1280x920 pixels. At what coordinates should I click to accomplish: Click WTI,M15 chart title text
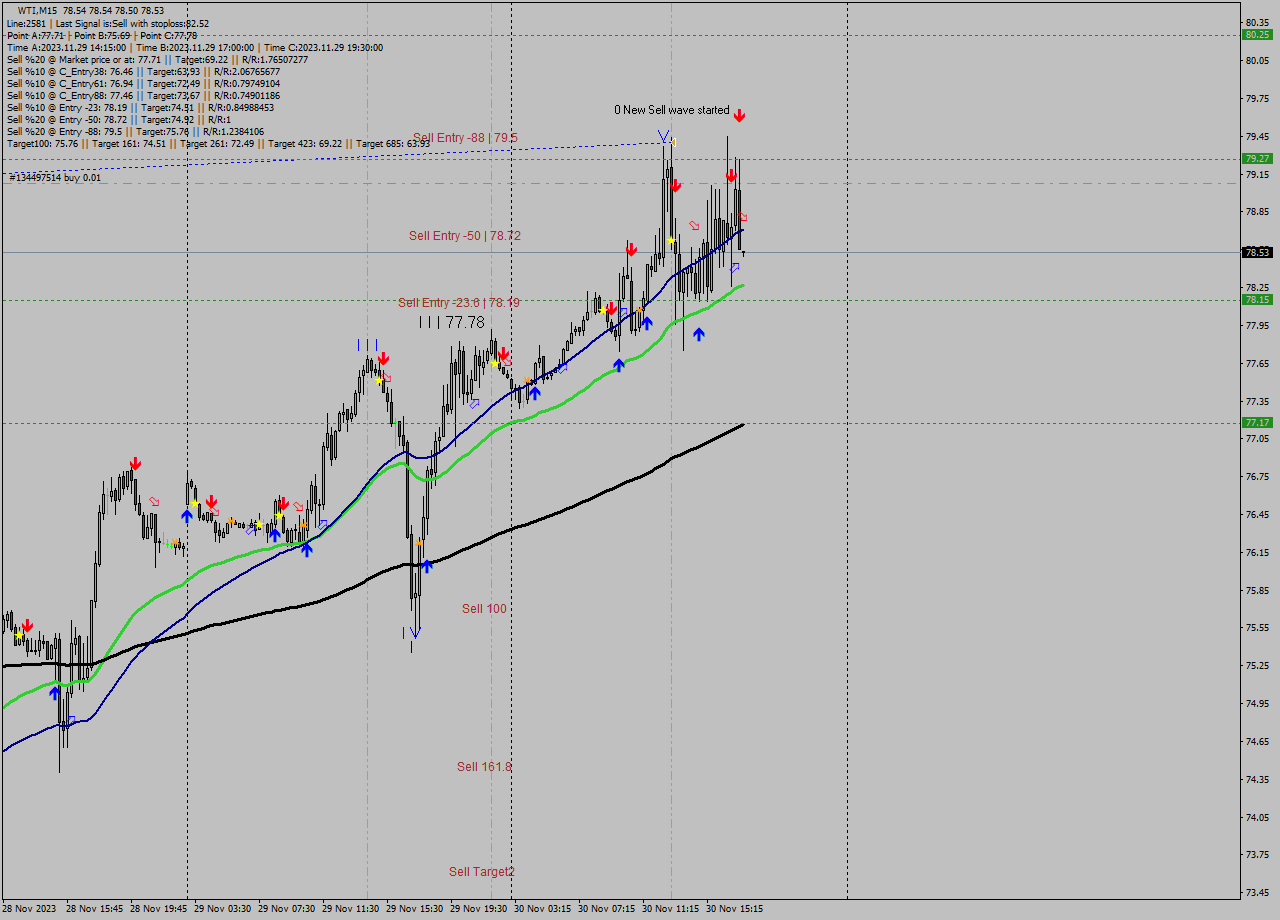click(91, 10)
